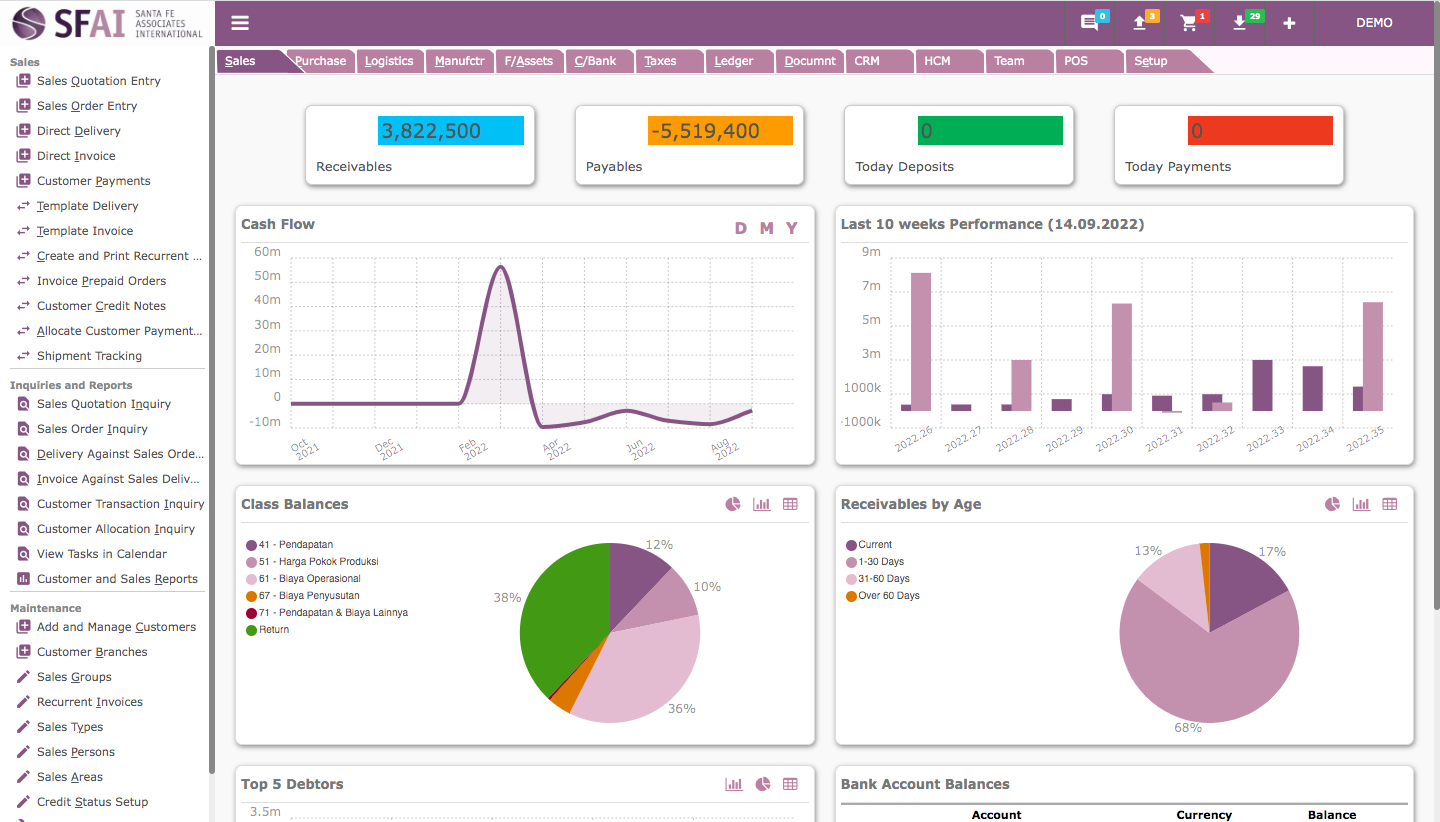
Task: Toggle the Return legend item in Class Balances
Action: pos(273,630)
